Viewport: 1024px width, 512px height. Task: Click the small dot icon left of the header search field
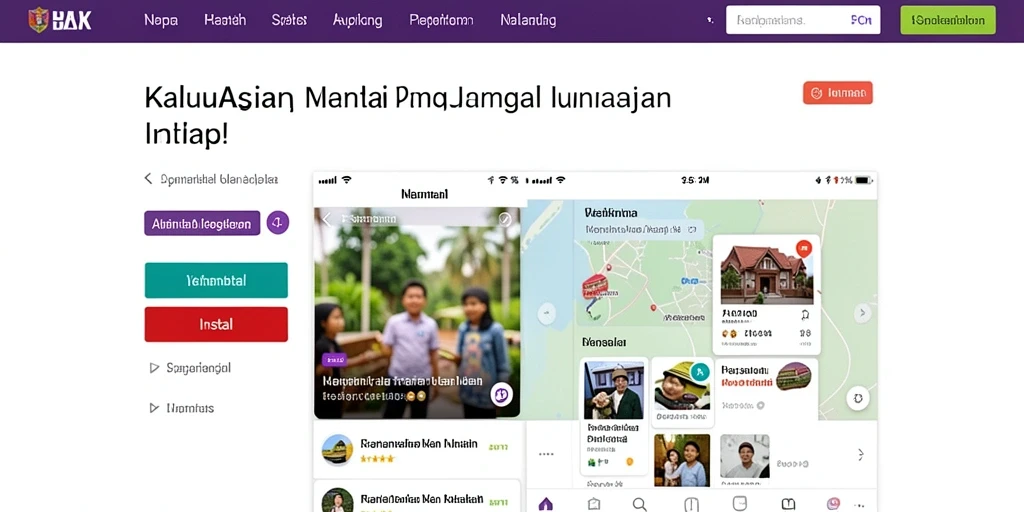coord(709,21)
